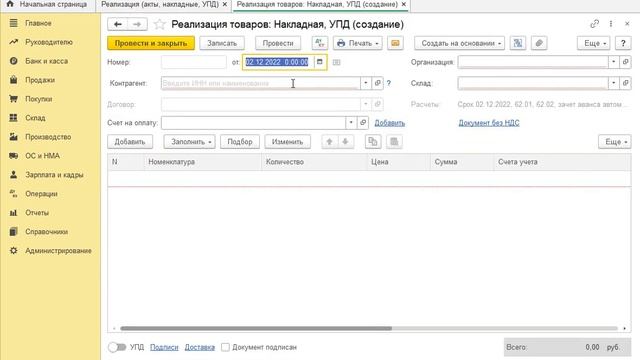
Task: Open Руководителю sidebar section
Action: pyautogui.click(x=49, y=42)
